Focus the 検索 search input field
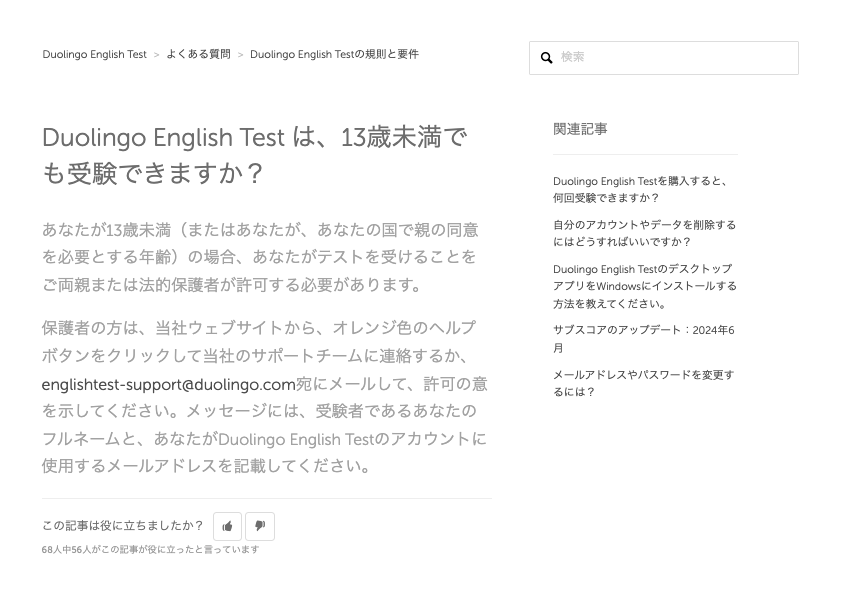842x597 pixels. (675, 58)
